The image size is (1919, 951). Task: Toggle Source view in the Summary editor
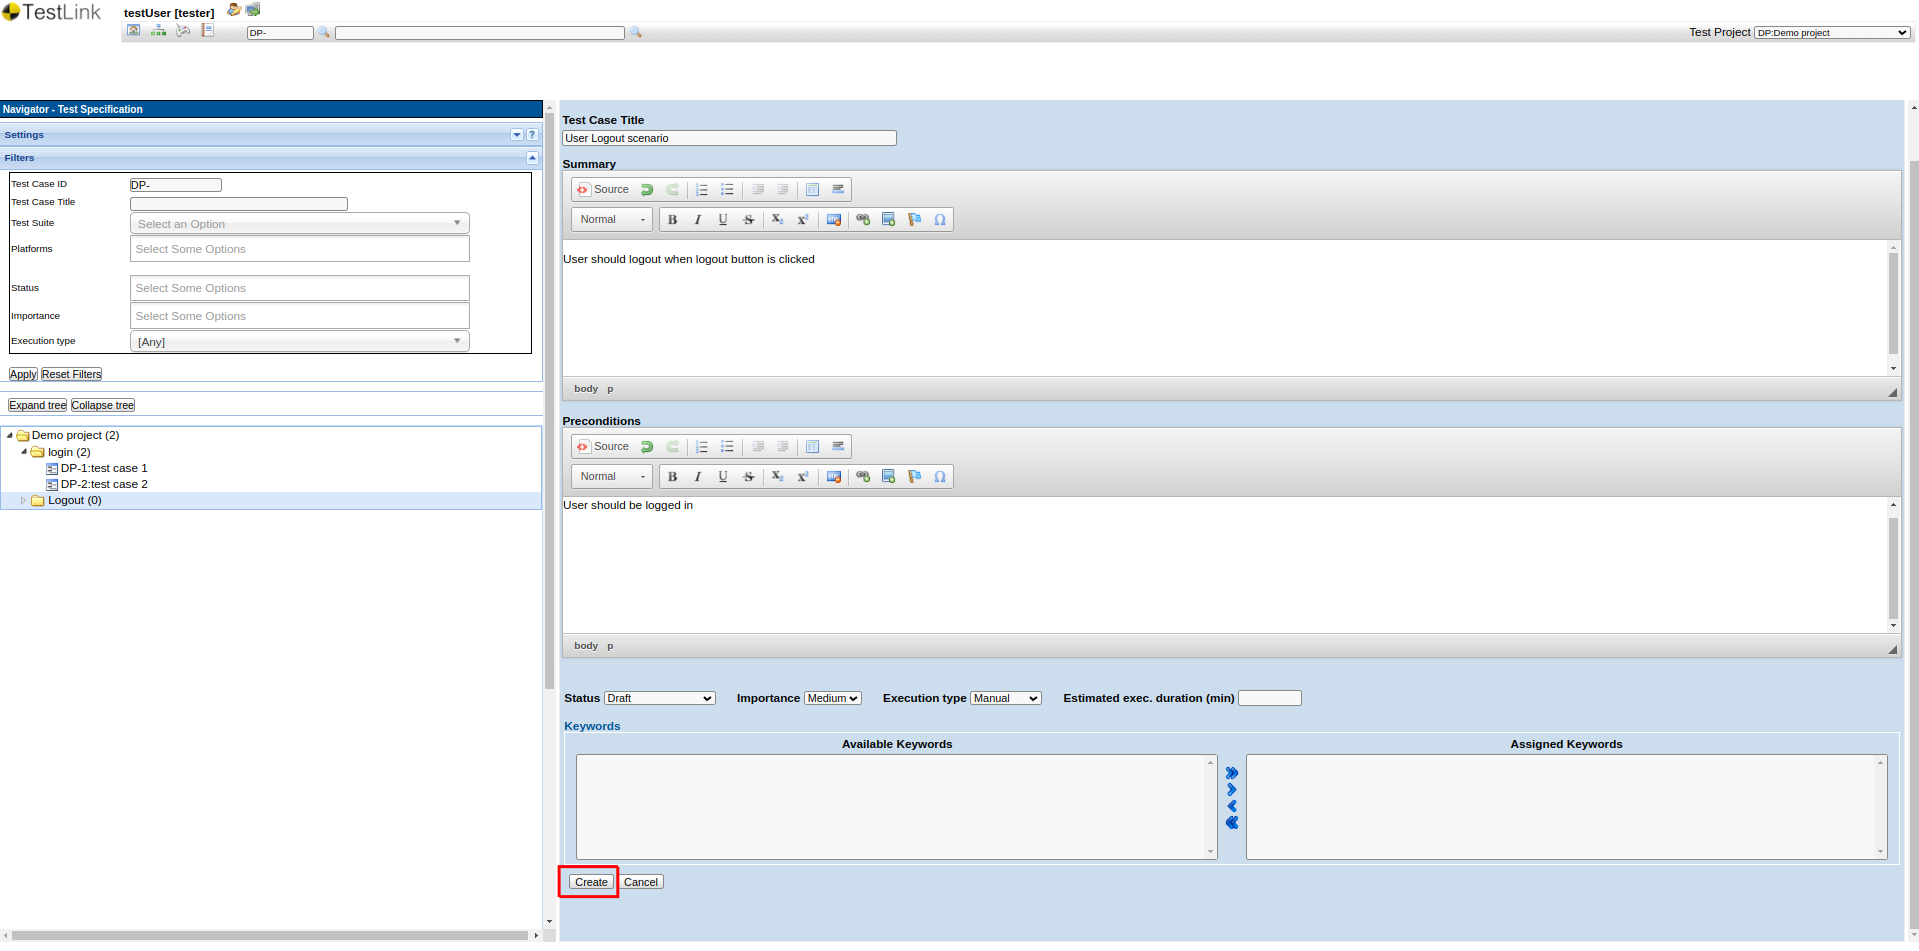(x=603, y=190)
